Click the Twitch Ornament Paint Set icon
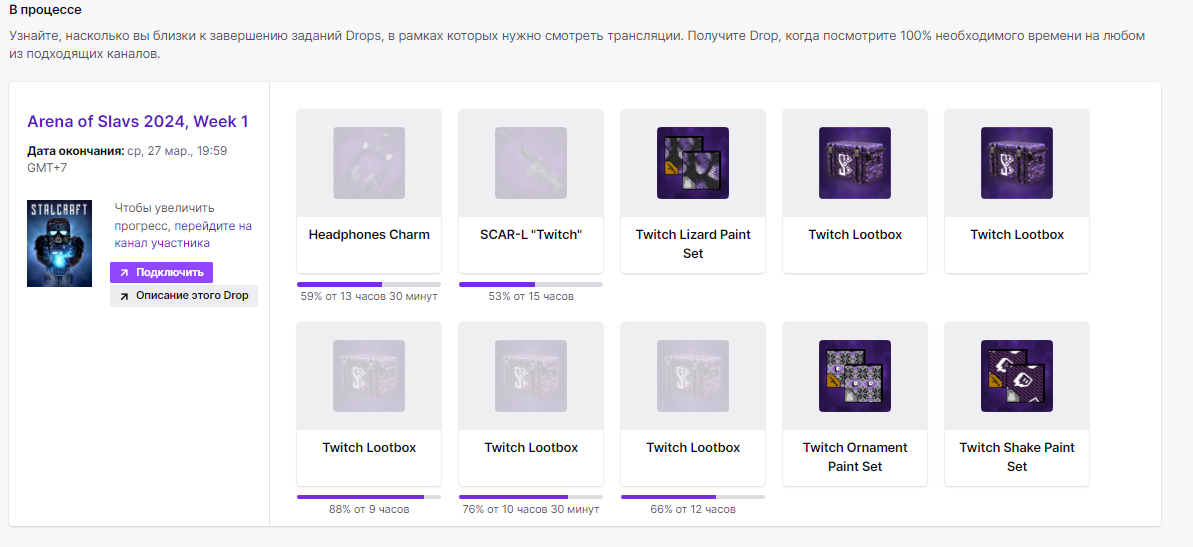The height and width of the screenshot is (547, 1193). tap(855, 375)
